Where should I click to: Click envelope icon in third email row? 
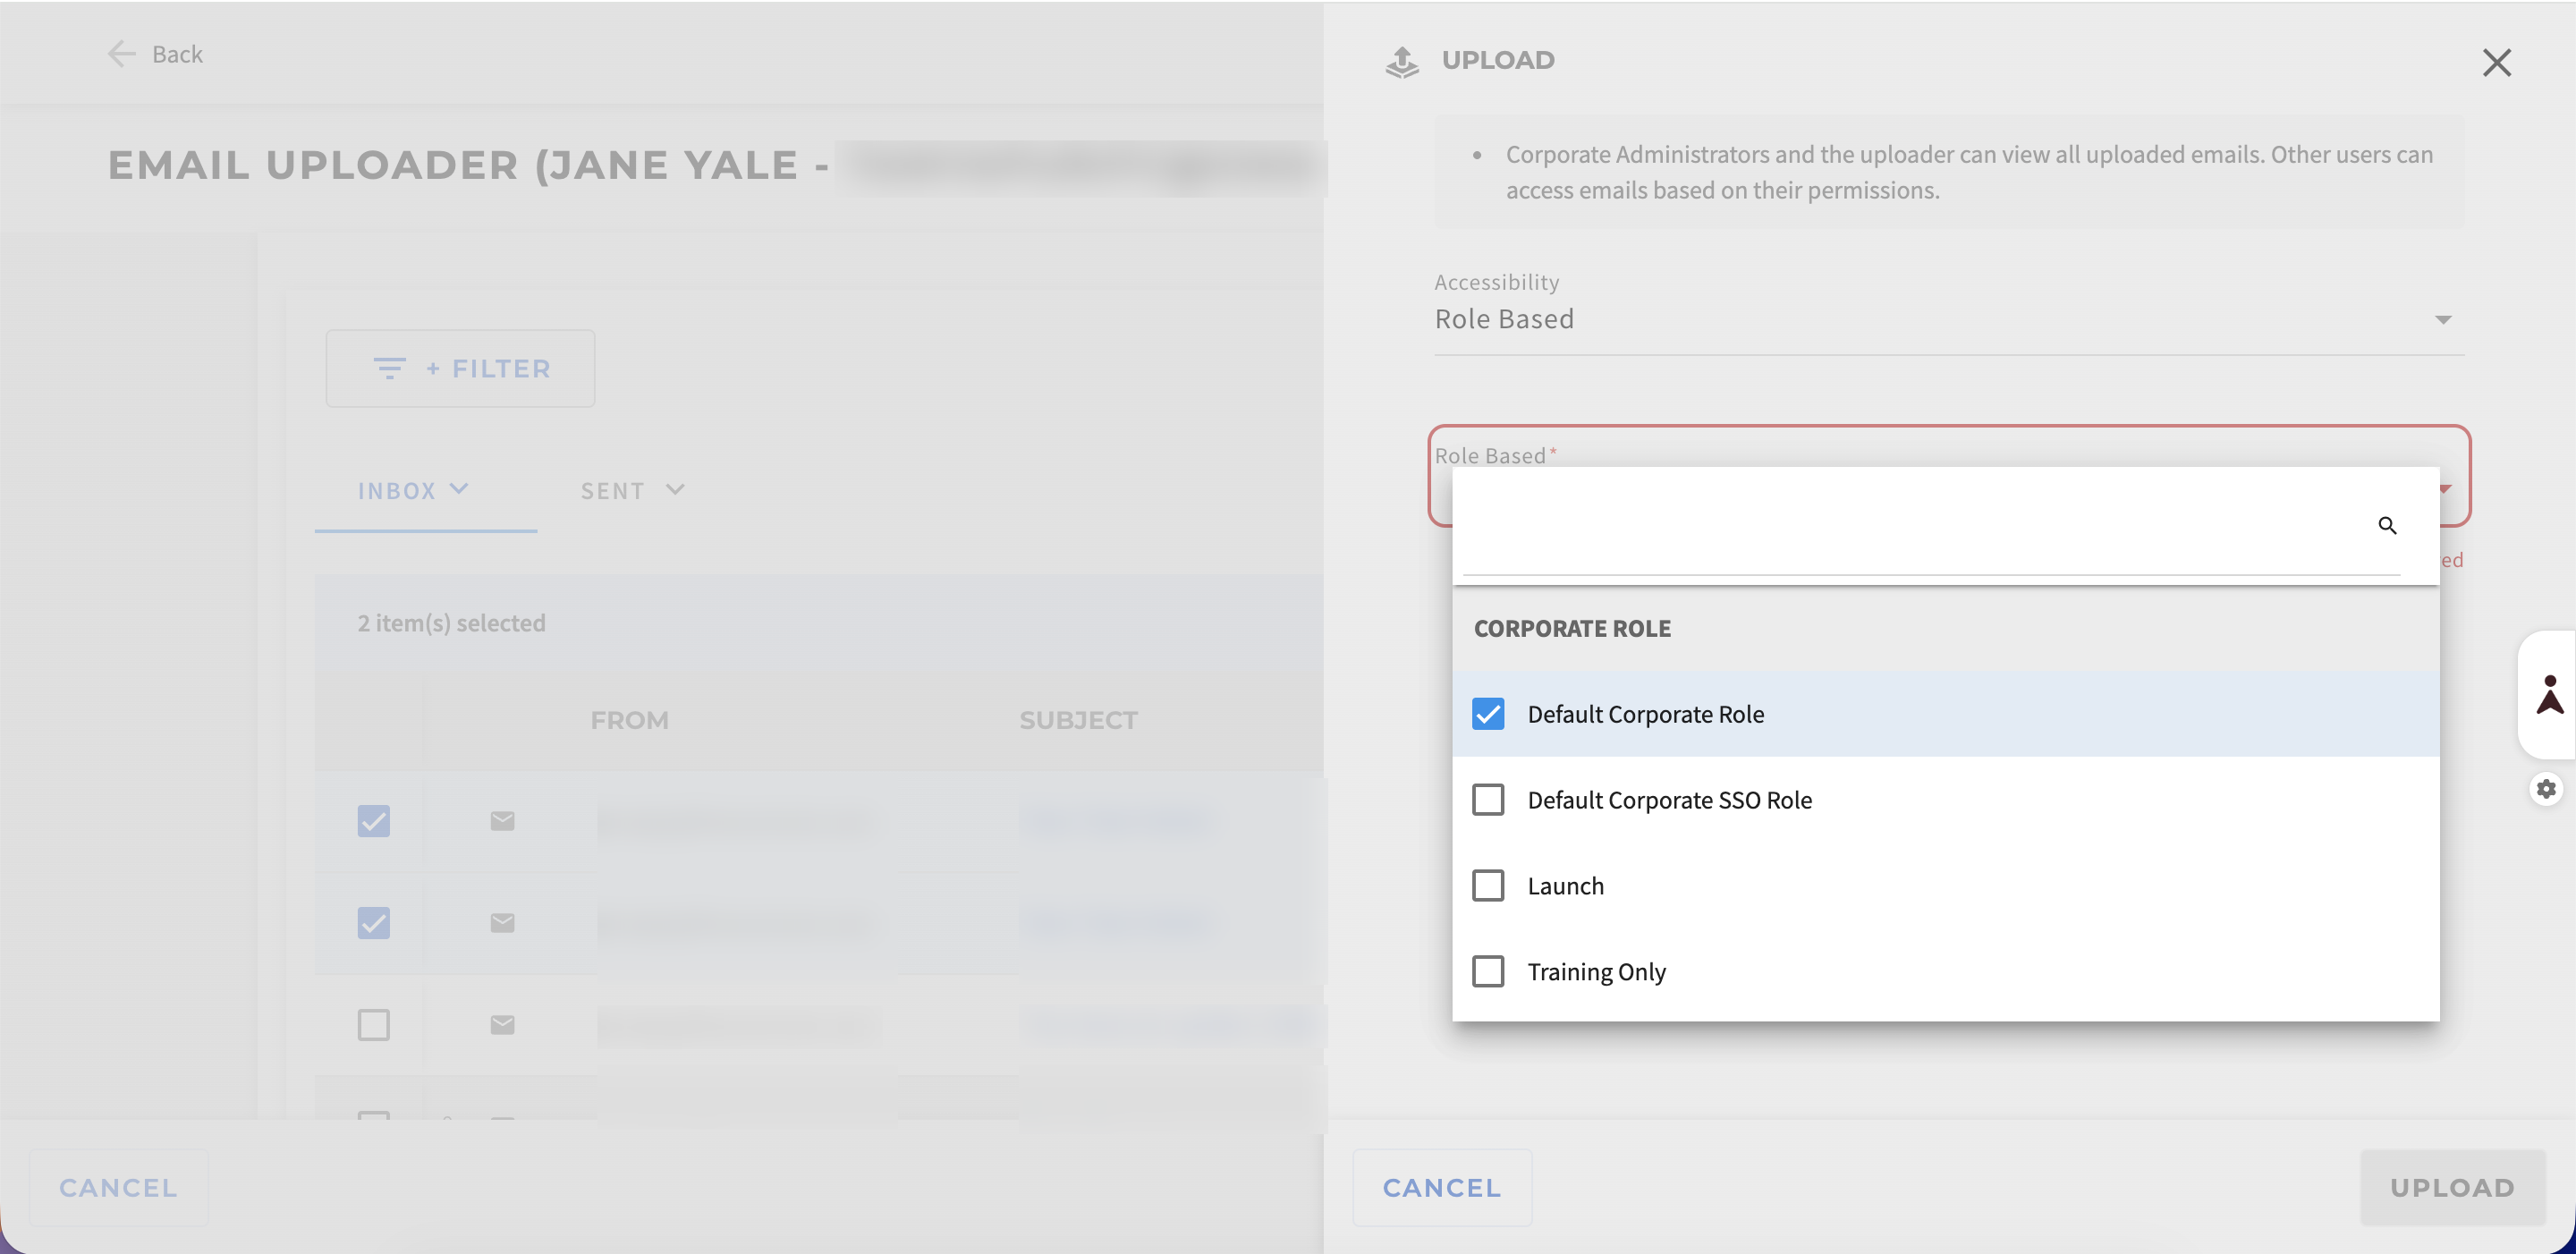tap(502, 1024)
